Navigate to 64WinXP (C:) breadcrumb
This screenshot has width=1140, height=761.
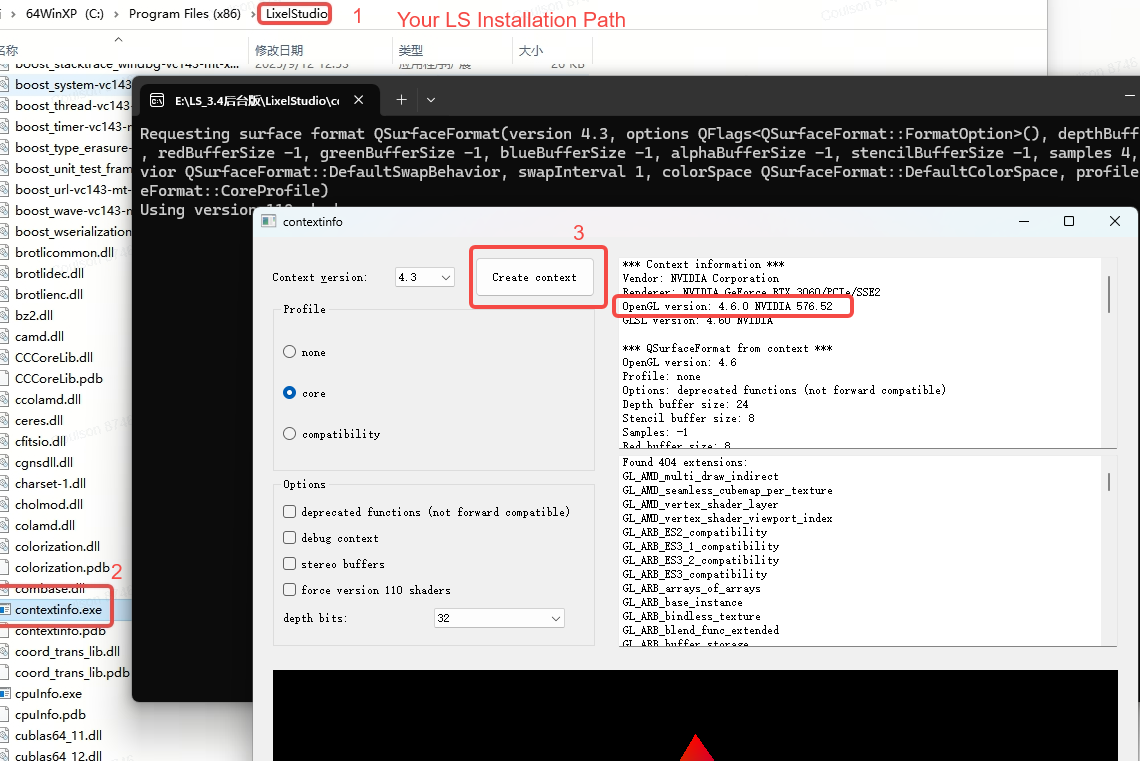point(65,14)
